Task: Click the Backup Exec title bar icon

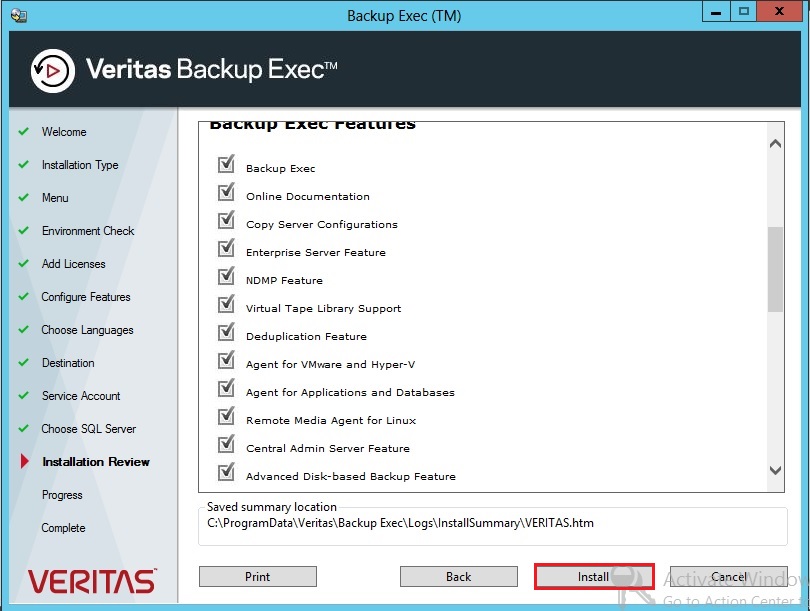Action: (16, 14)
